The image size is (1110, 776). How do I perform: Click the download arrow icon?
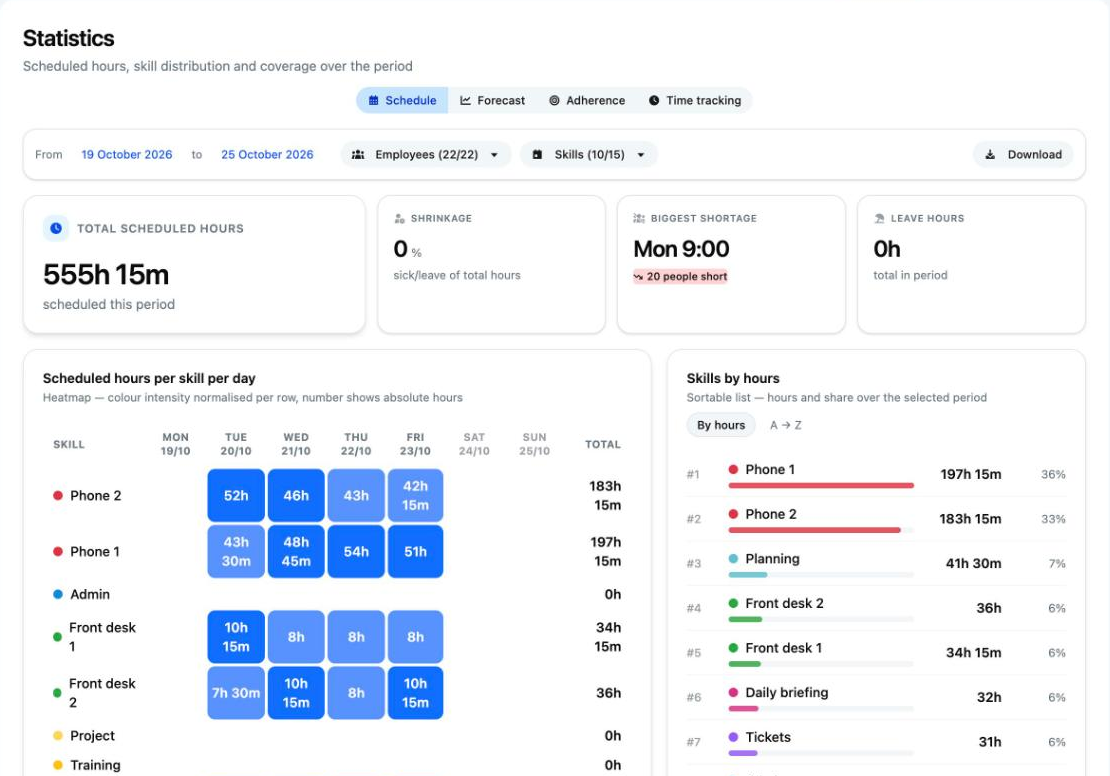pyautogui.click(x=990, y=154)
